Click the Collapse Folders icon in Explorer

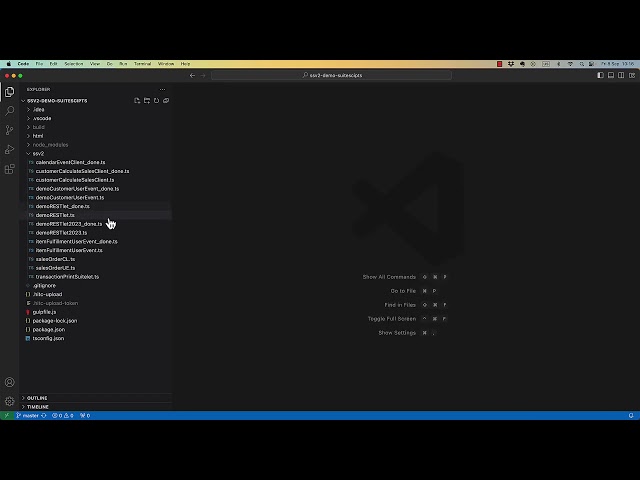pos(166,100)
